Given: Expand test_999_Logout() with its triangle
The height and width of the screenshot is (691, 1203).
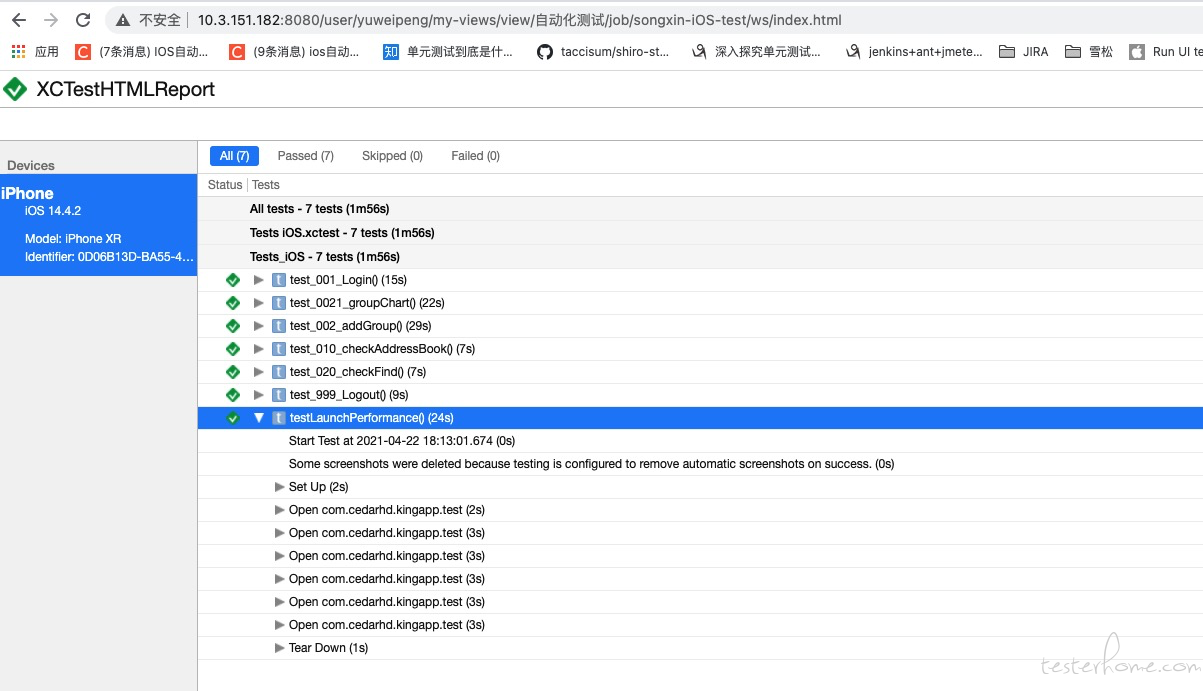Looking at the screenshot, I should point(259,395).
